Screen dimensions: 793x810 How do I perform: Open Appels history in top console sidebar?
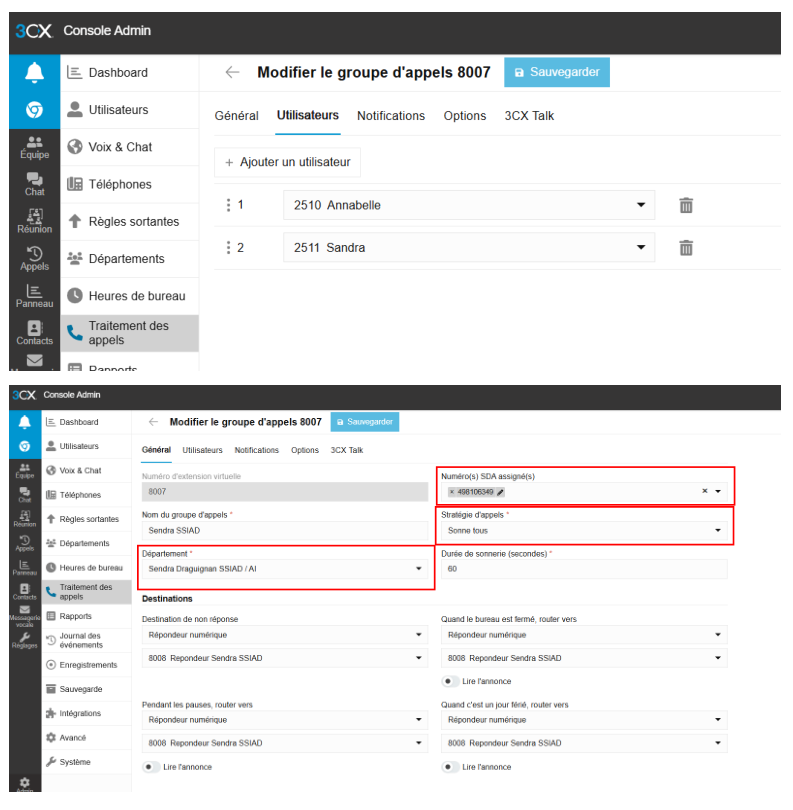tap(35, 258)
